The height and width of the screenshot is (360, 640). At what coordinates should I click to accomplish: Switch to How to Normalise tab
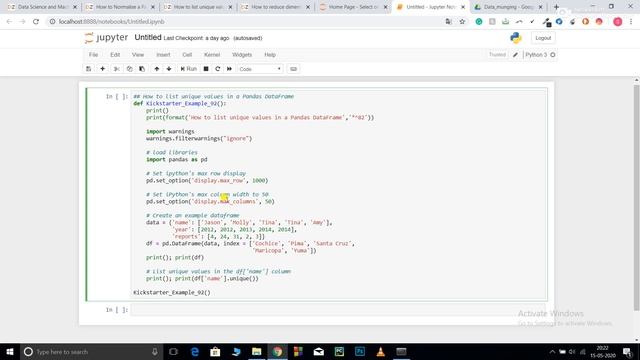coord(120,7)
